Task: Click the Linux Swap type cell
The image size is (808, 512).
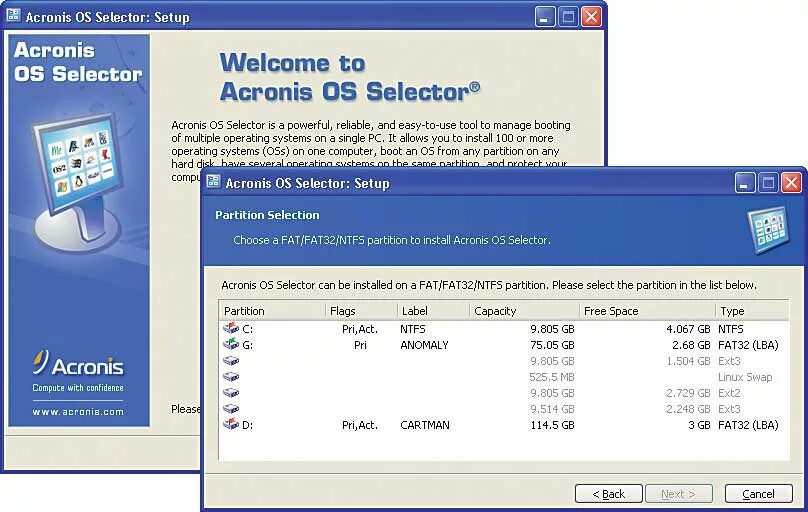Action: [745, 377]
